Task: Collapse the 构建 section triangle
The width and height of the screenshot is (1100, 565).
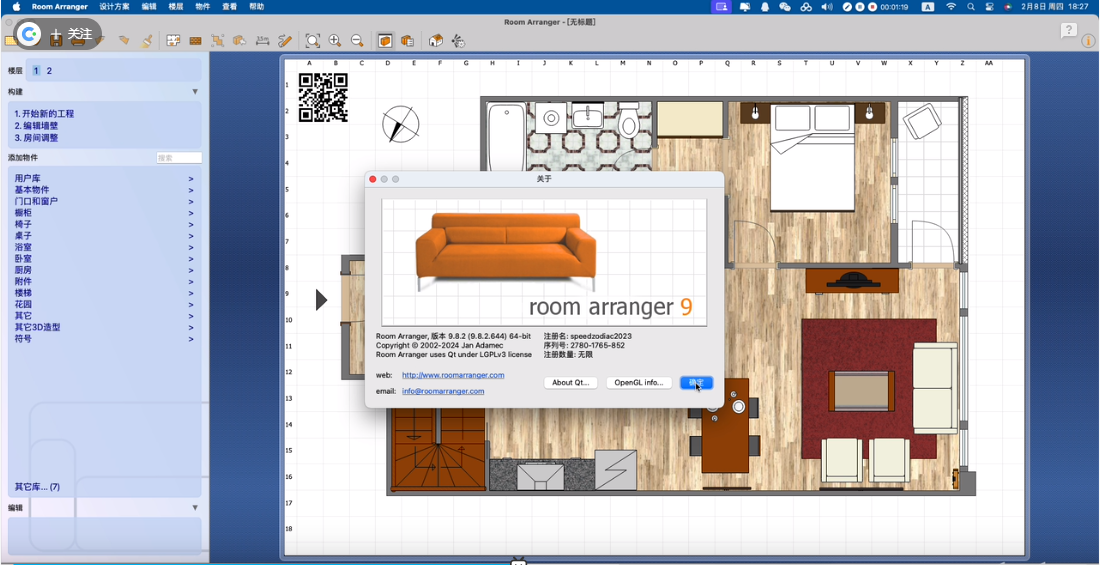Action: pos(195,92)
